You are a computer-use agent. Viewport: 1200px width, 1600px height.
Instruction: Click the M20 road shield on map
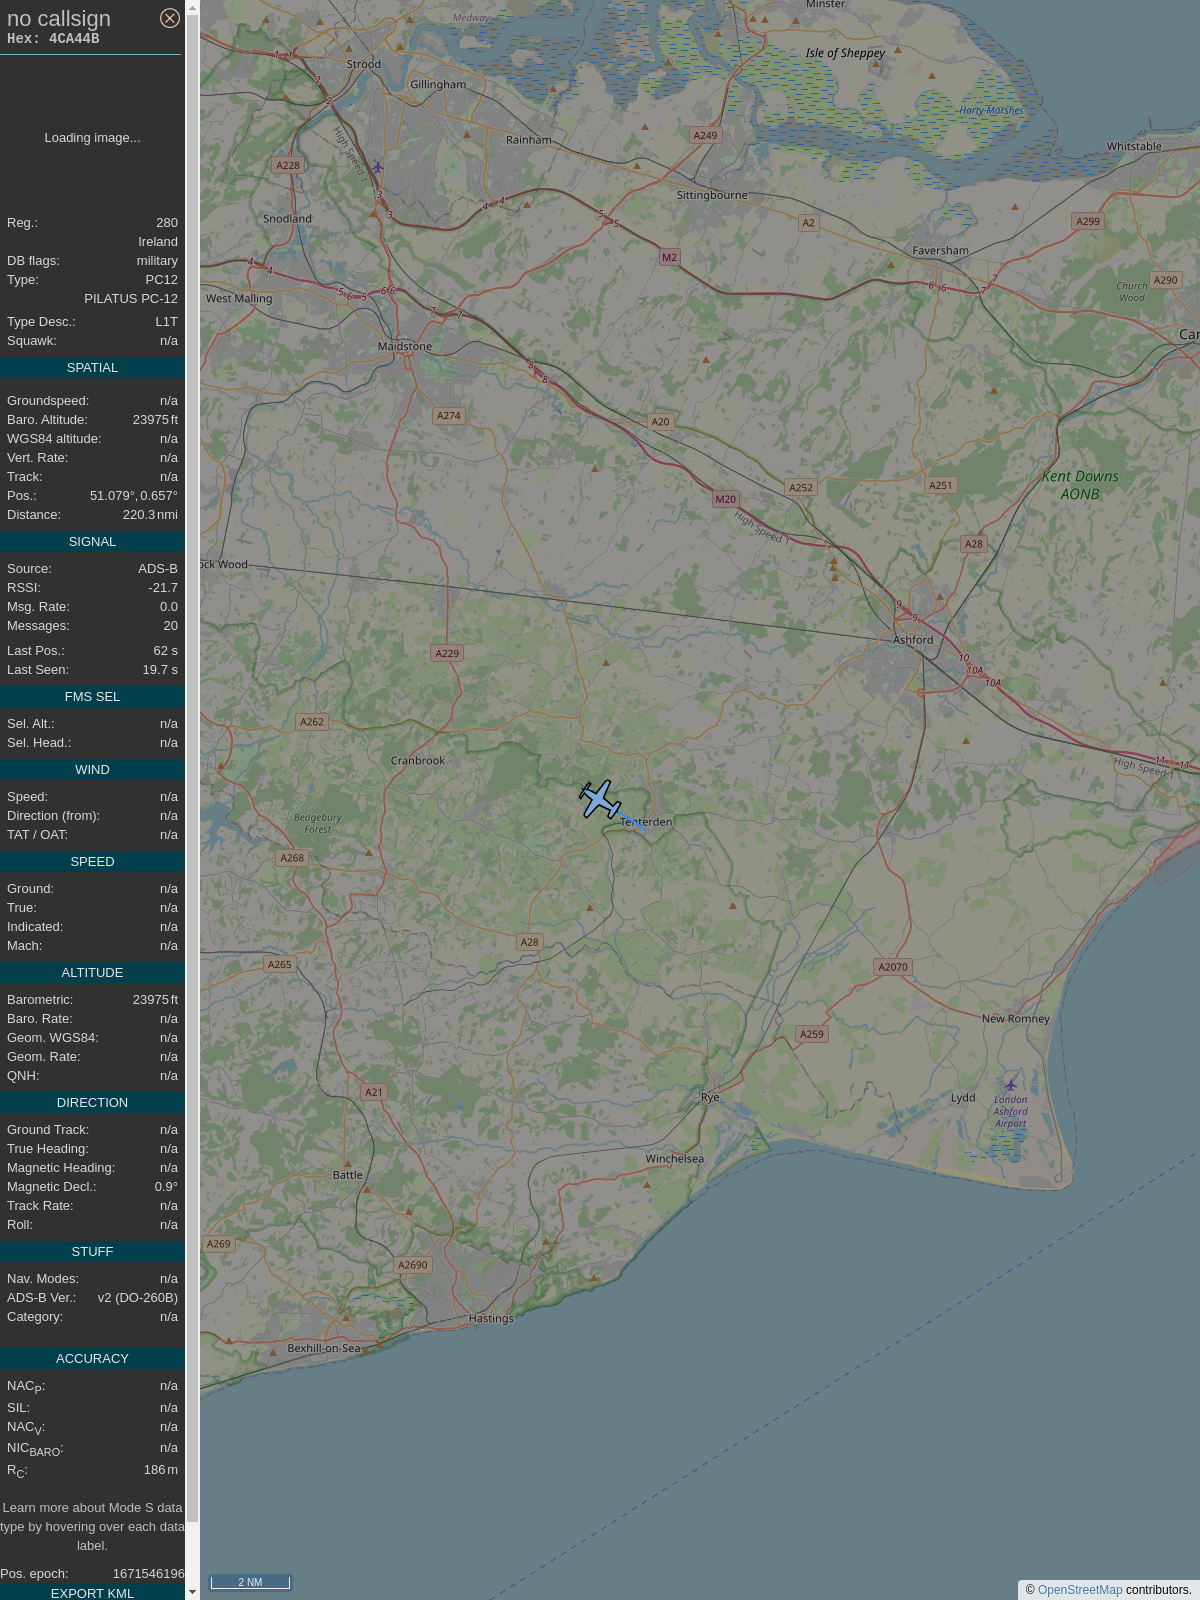pyautogui.click(x=725, y=499)
